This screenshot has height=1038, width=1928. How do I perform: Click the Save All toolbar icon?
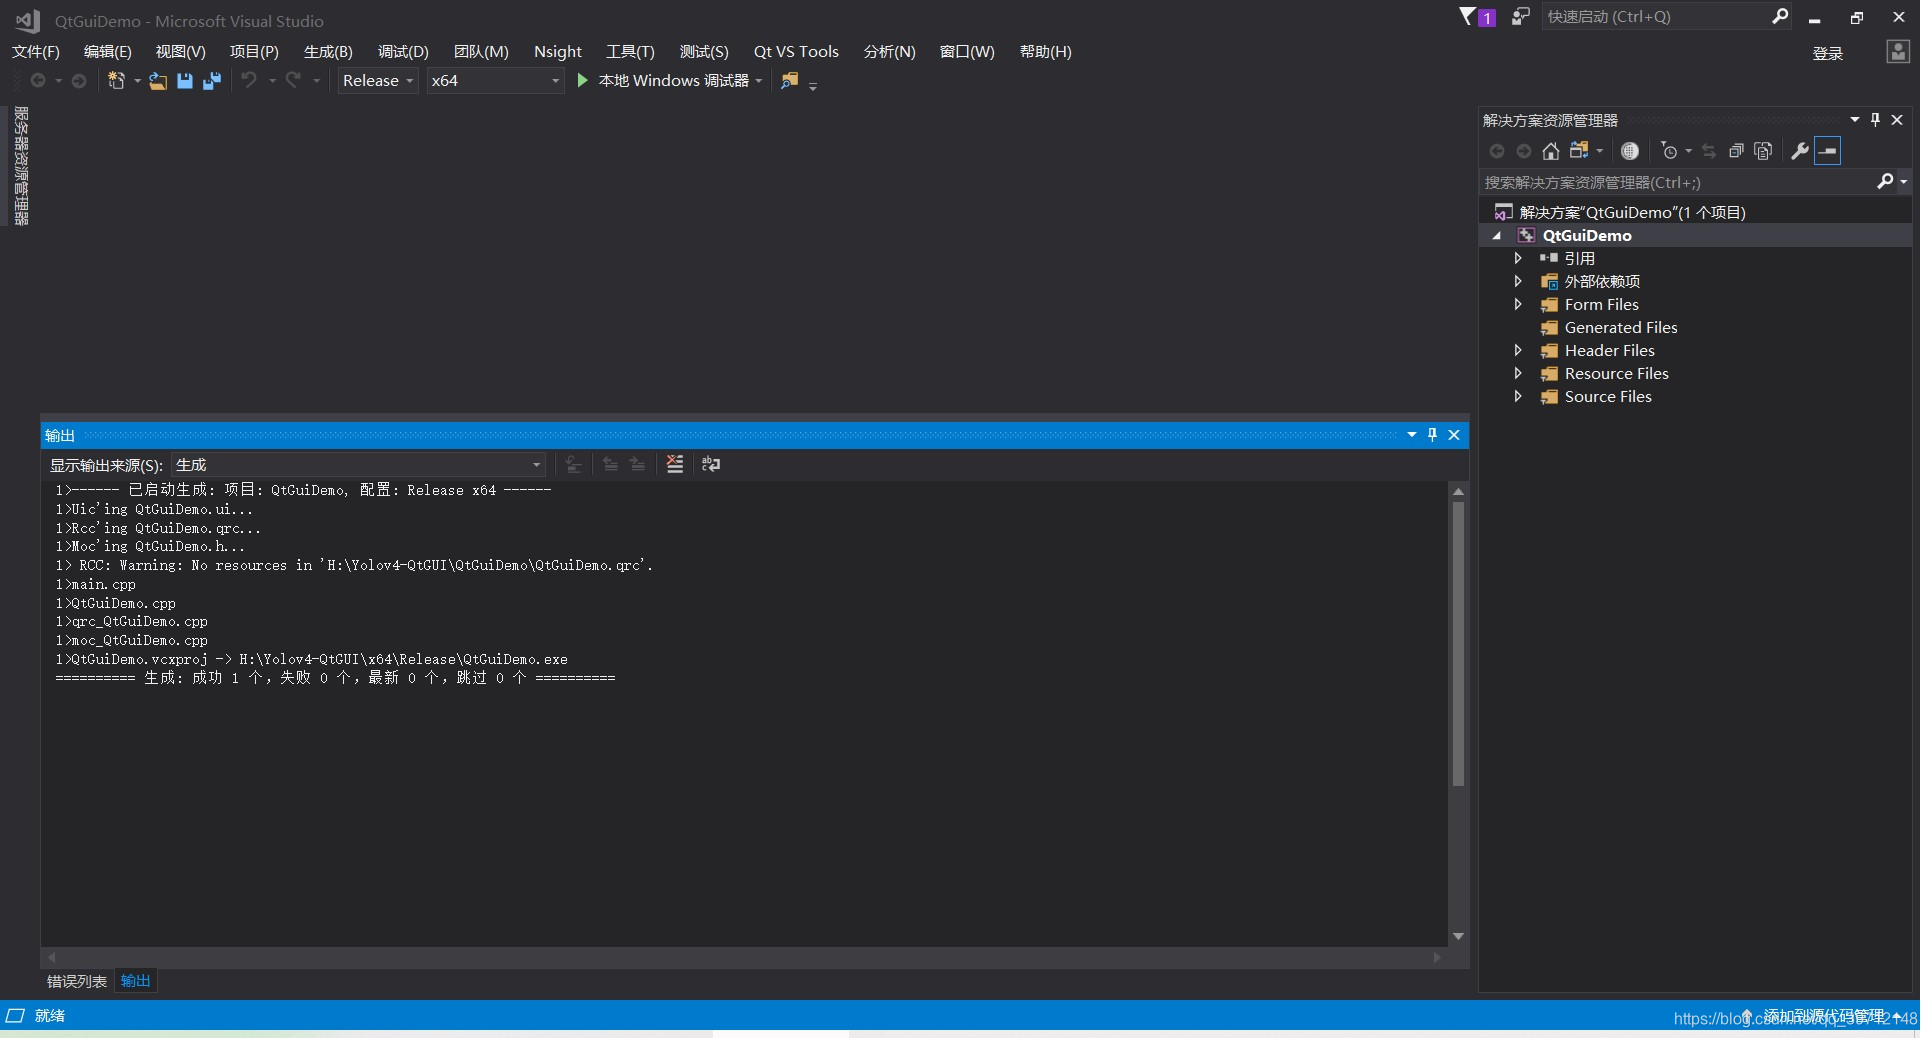[211, 81]
